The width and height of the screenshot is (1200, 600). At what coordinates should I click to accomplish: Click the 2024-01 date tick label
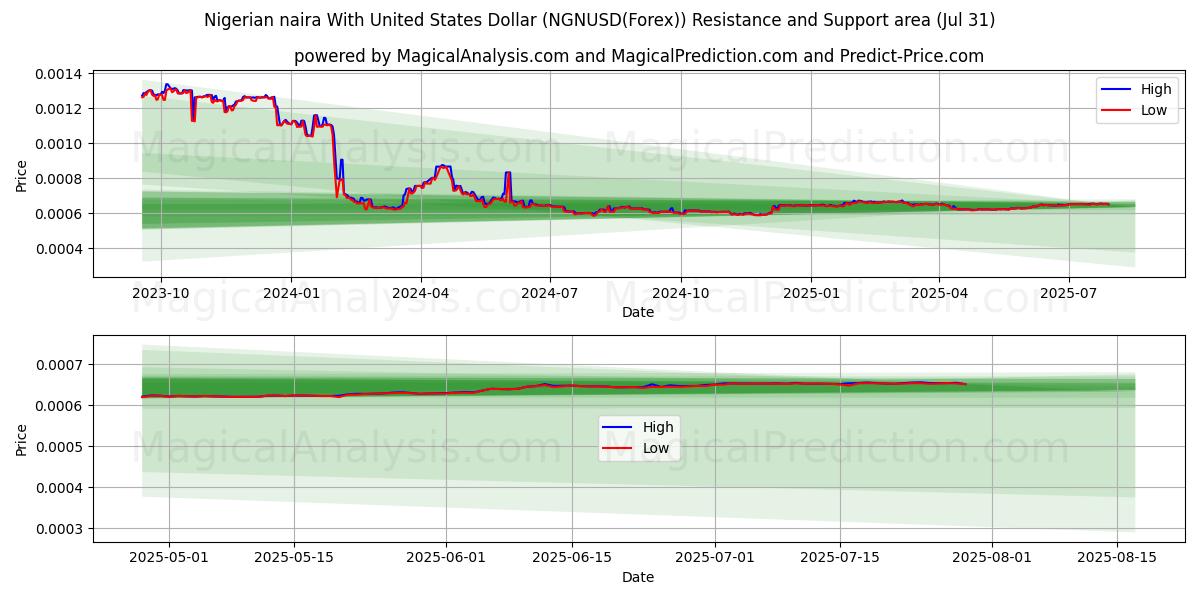[x=291, y=293]
